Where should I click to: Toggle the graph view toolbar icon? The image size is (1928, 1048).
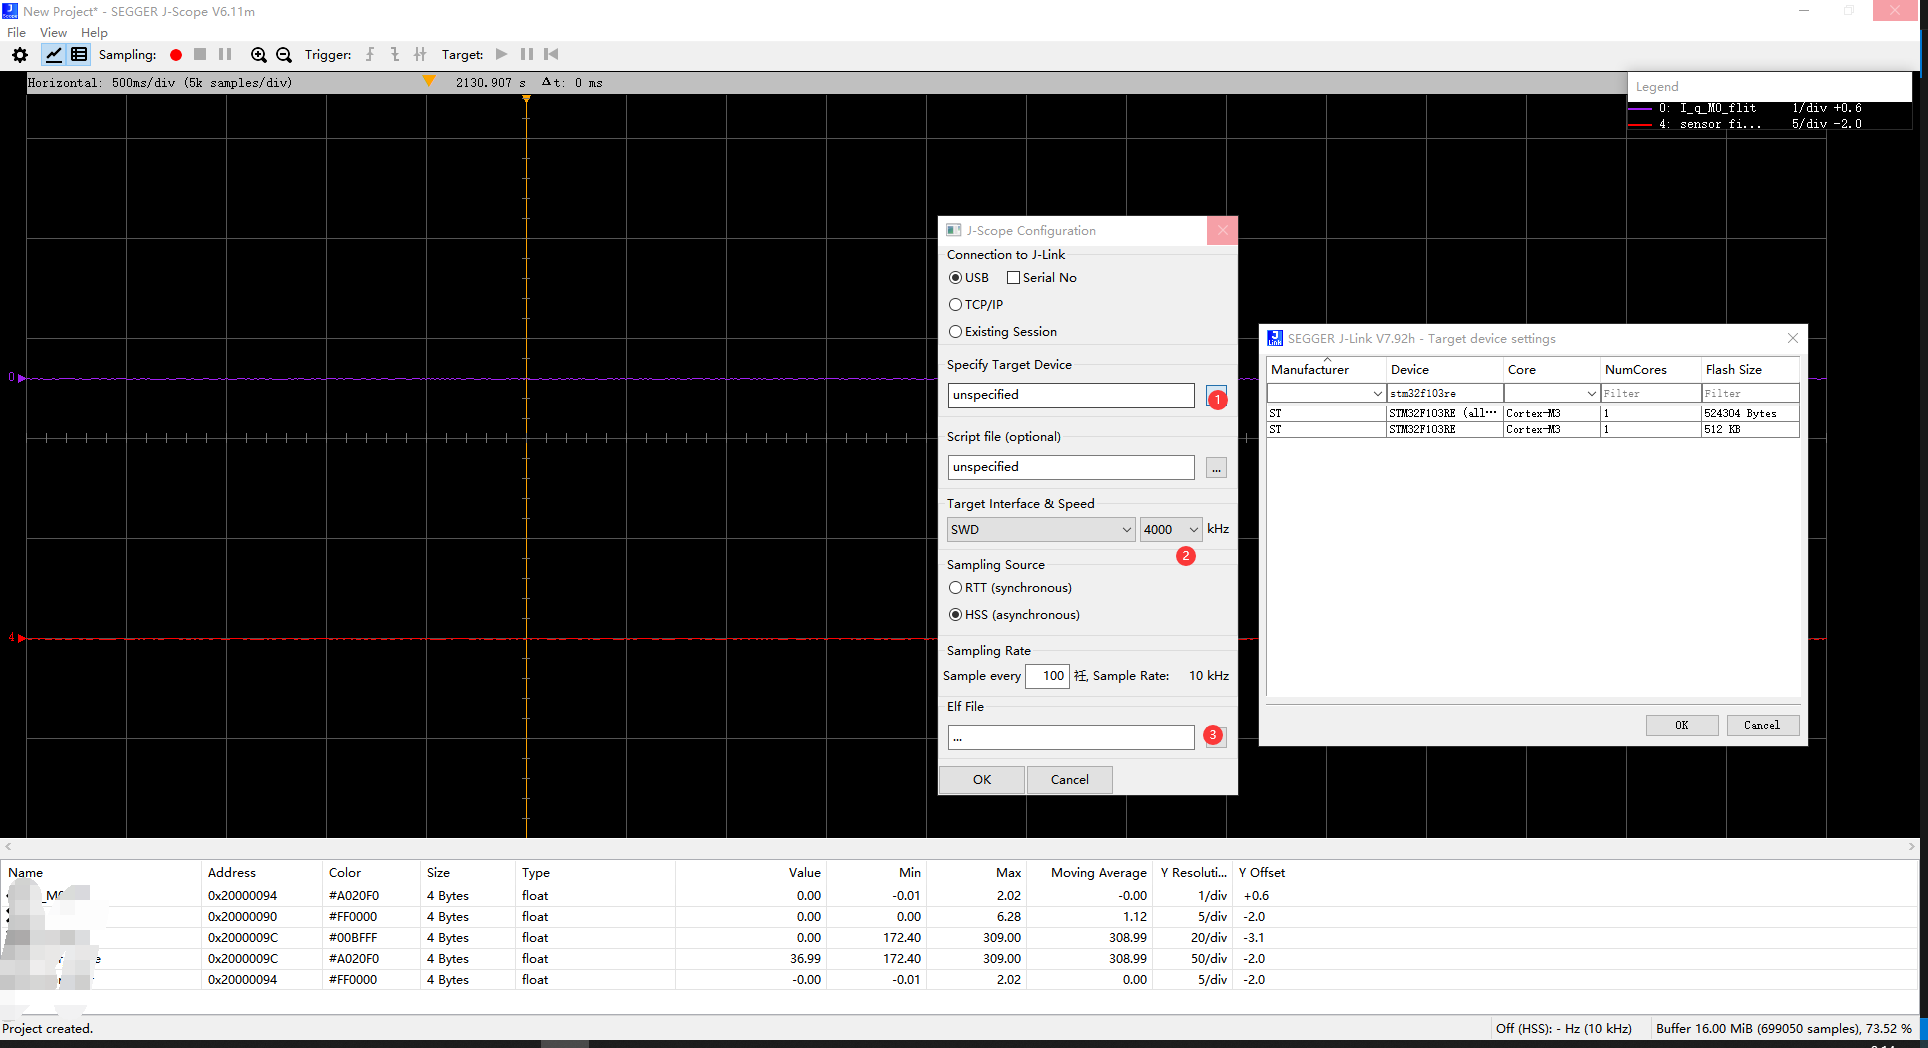(x=54, y=55)
